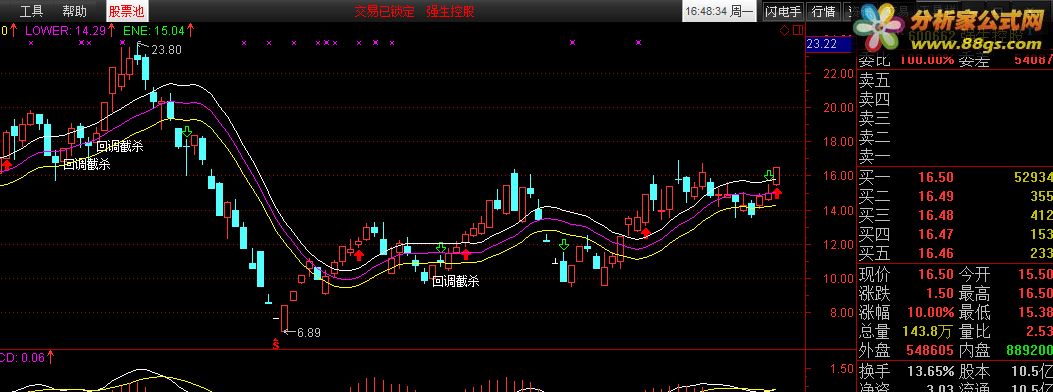Click the 买一 16.50 bid price row
This screenshot has height=392, width=1053.
pyautogui.click(x=955, y=177)
